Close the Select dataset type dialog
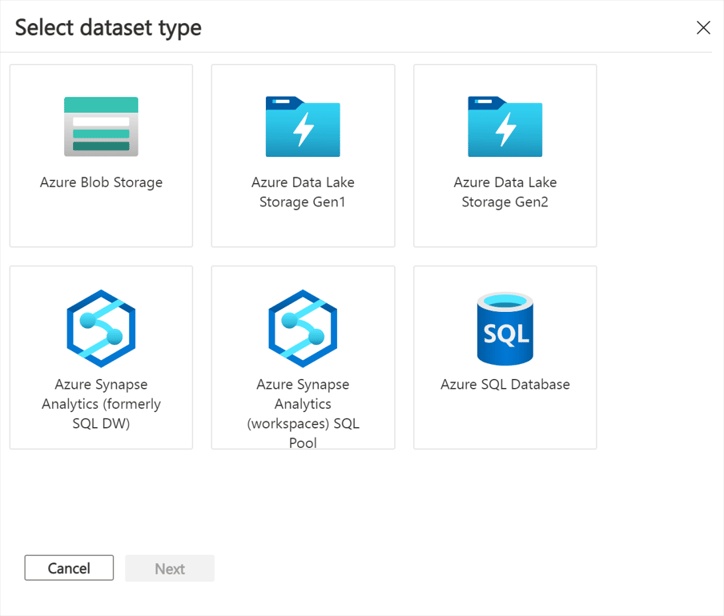 pos(703,28)
